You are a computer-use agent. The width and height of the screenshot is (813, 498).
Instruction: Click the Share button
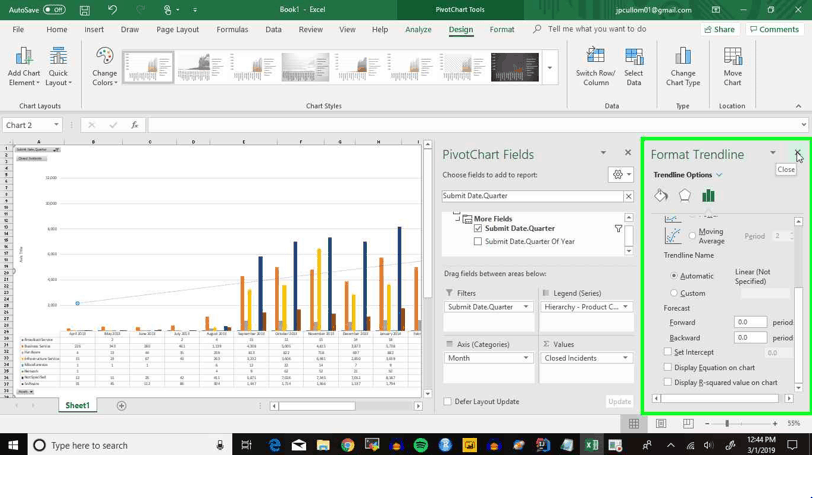pyautogui.click(x=720, y=29)
